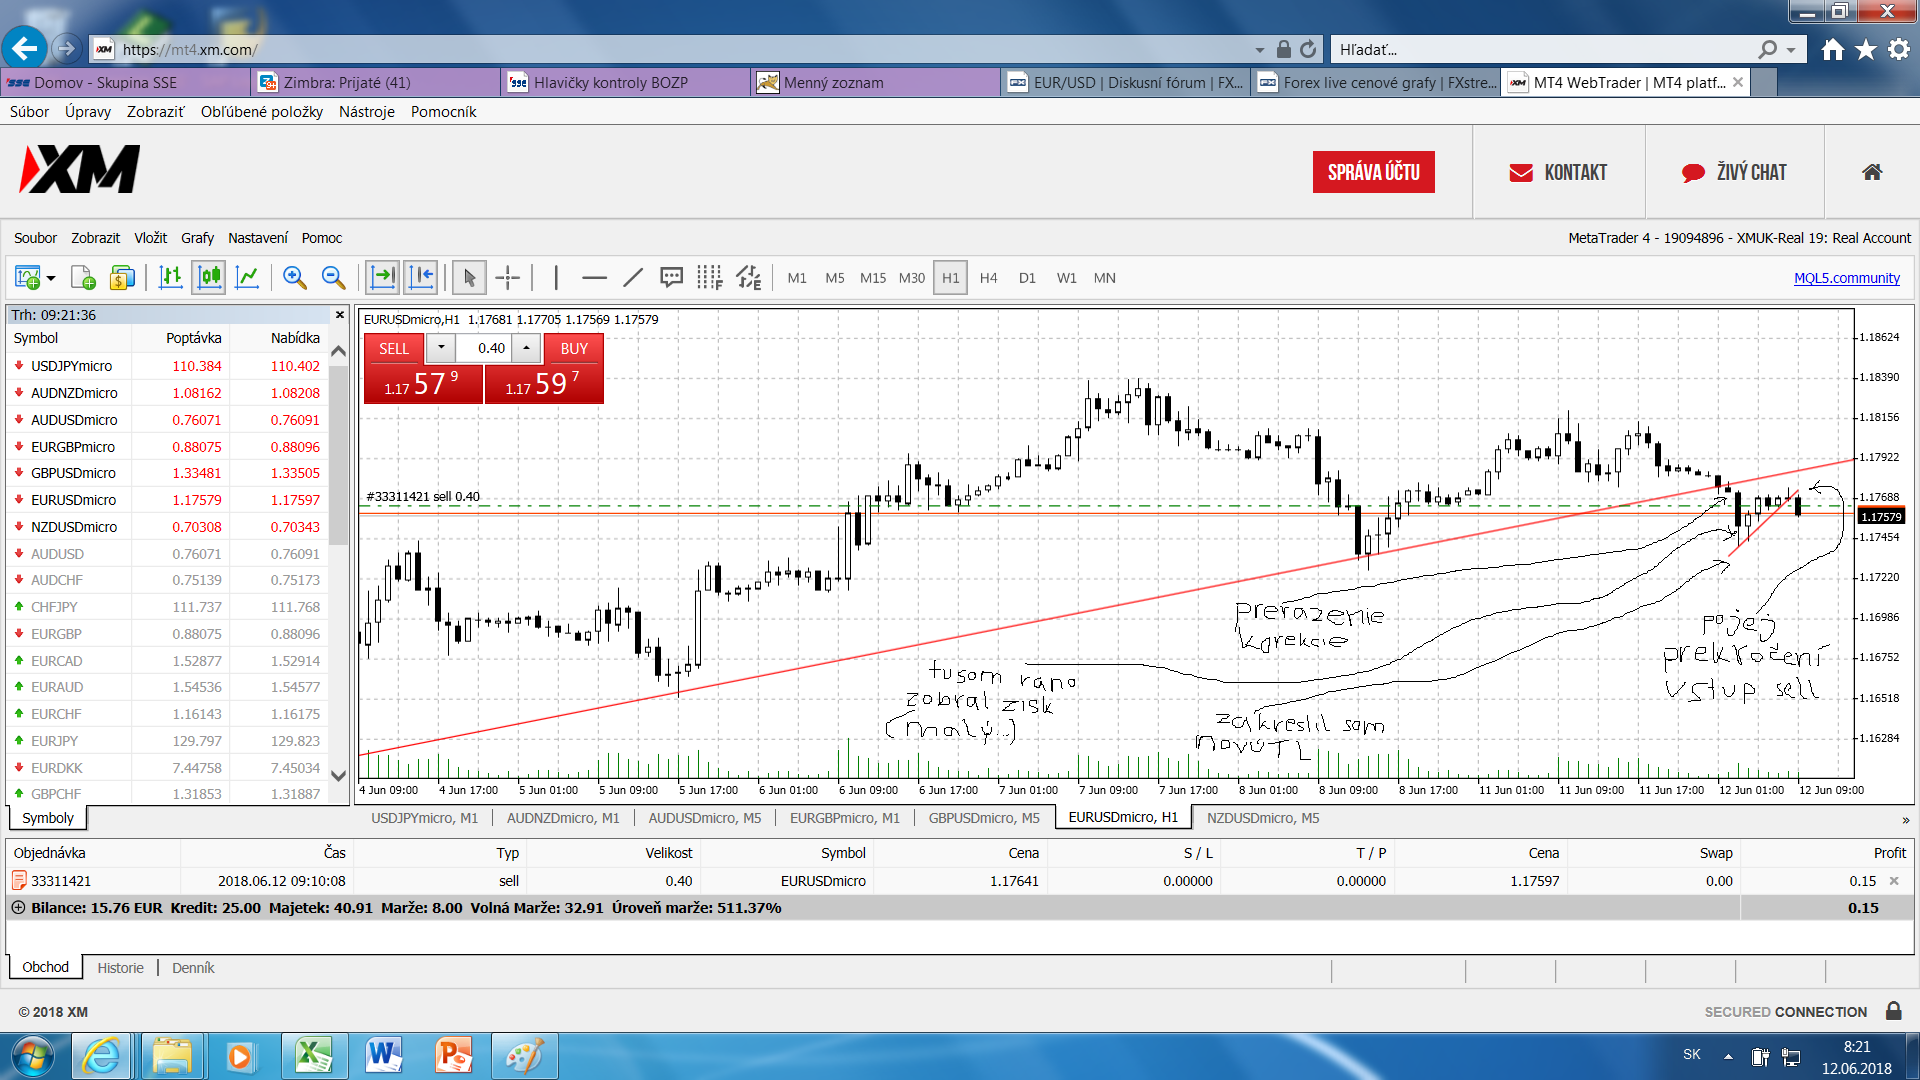The width and height of the screenshot is (1920, 1080).
Task: Open Word from taskbar
Action: (x=384, y=1056)
